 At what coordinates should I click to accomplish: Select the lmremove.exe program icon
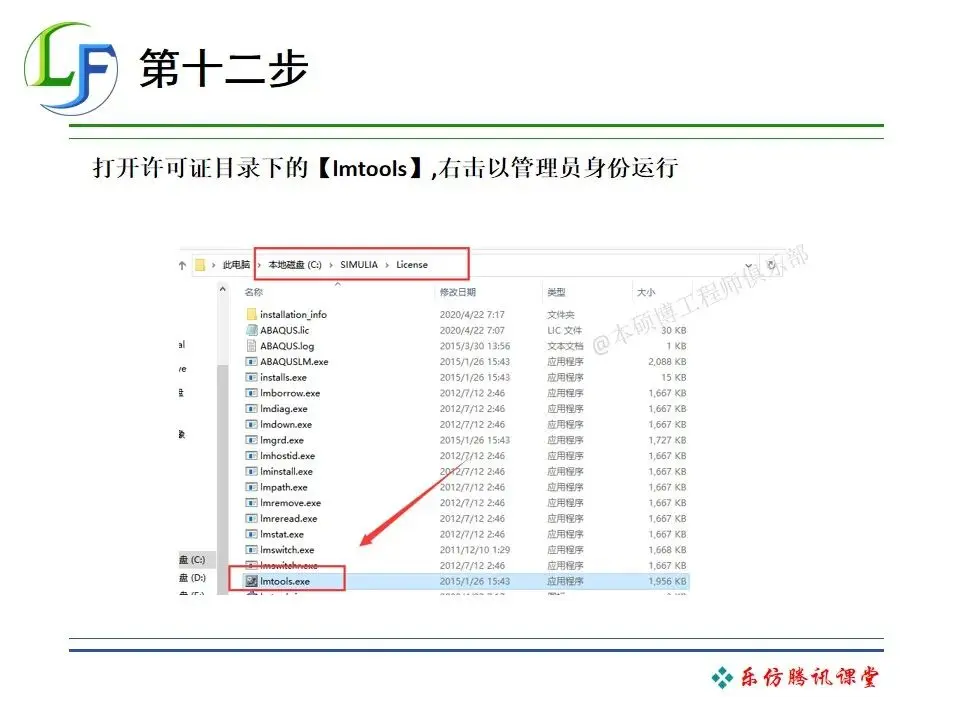click(251, 503)
